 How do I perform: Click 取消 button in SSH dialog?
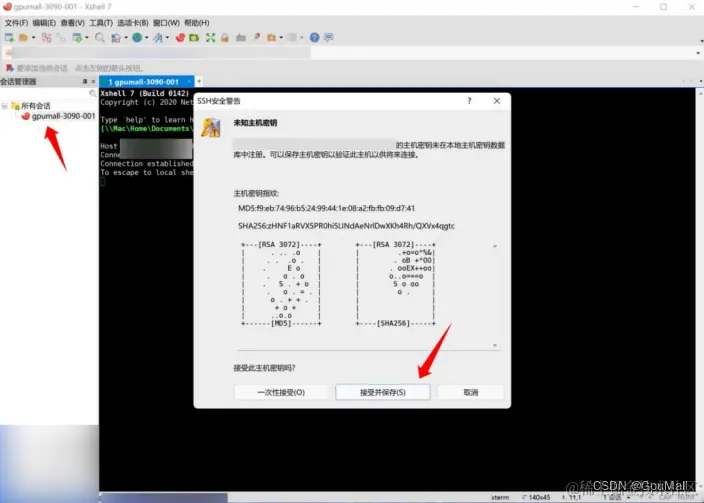tap(471, 392)
